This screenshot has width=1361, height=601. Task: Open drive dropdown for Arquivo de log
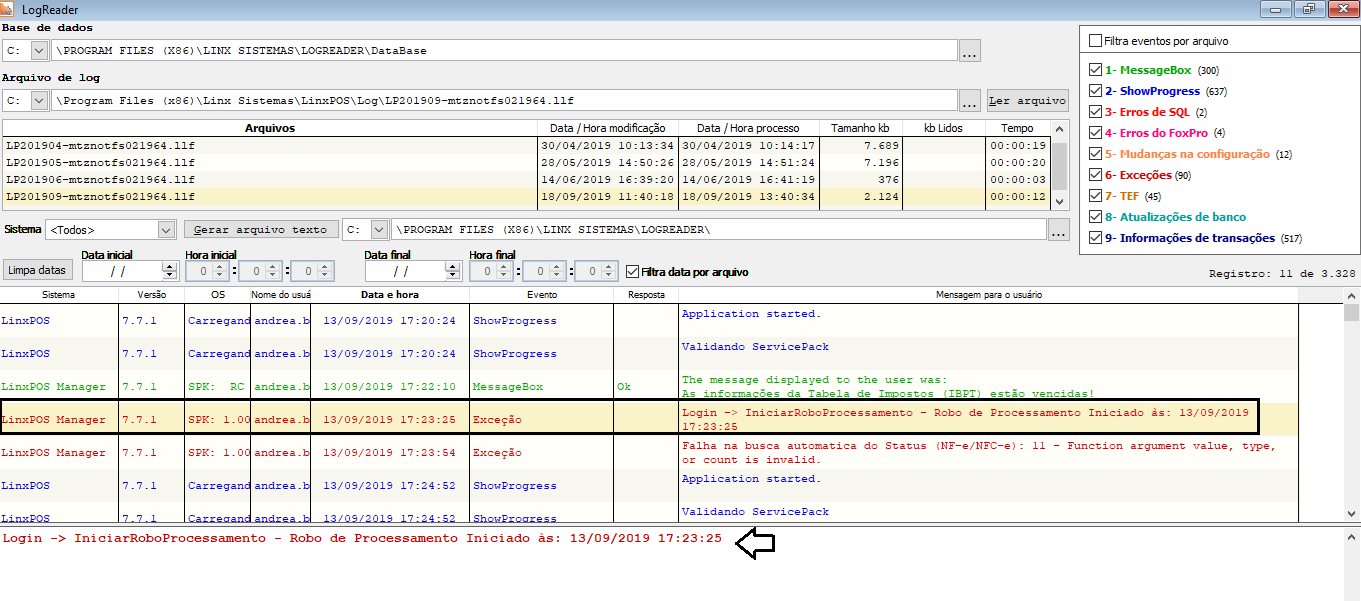click(40, 101)
